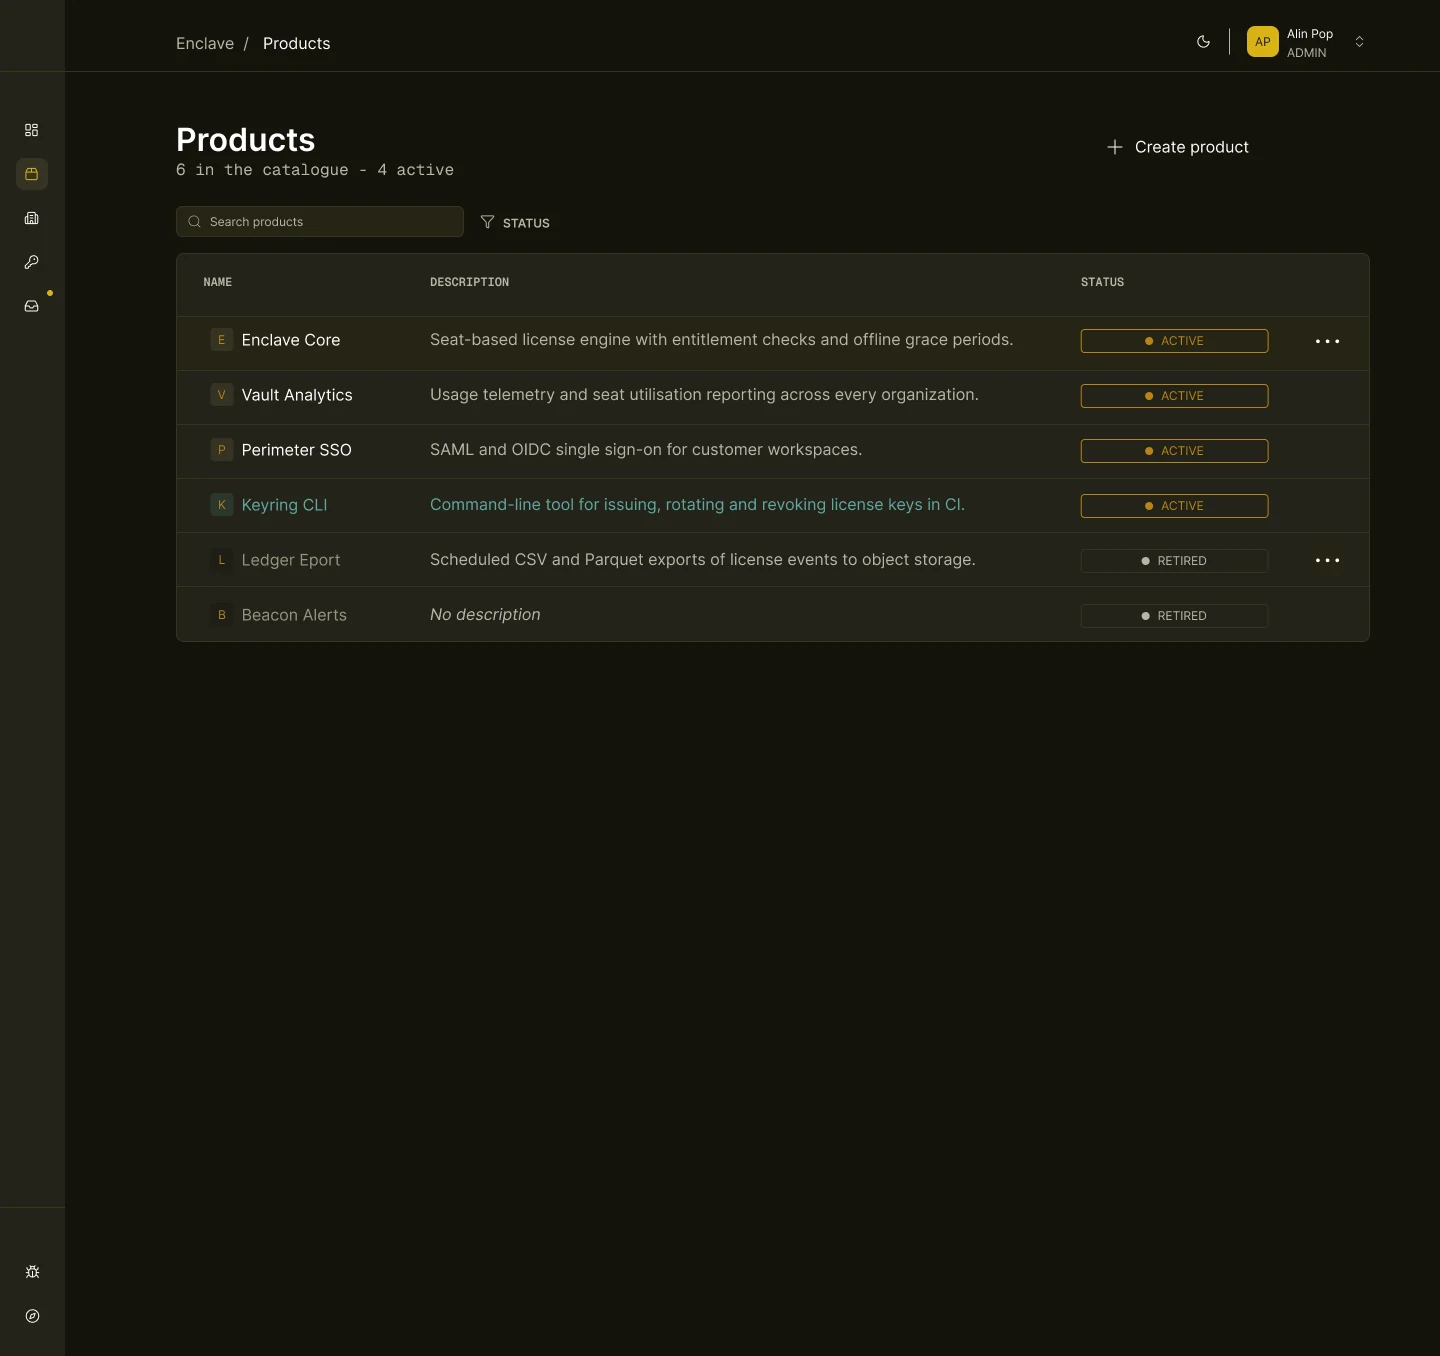Open the Keyring CLI product link
The height and width of the screenshot is (1356, 1440).
[x=284, y=505]
